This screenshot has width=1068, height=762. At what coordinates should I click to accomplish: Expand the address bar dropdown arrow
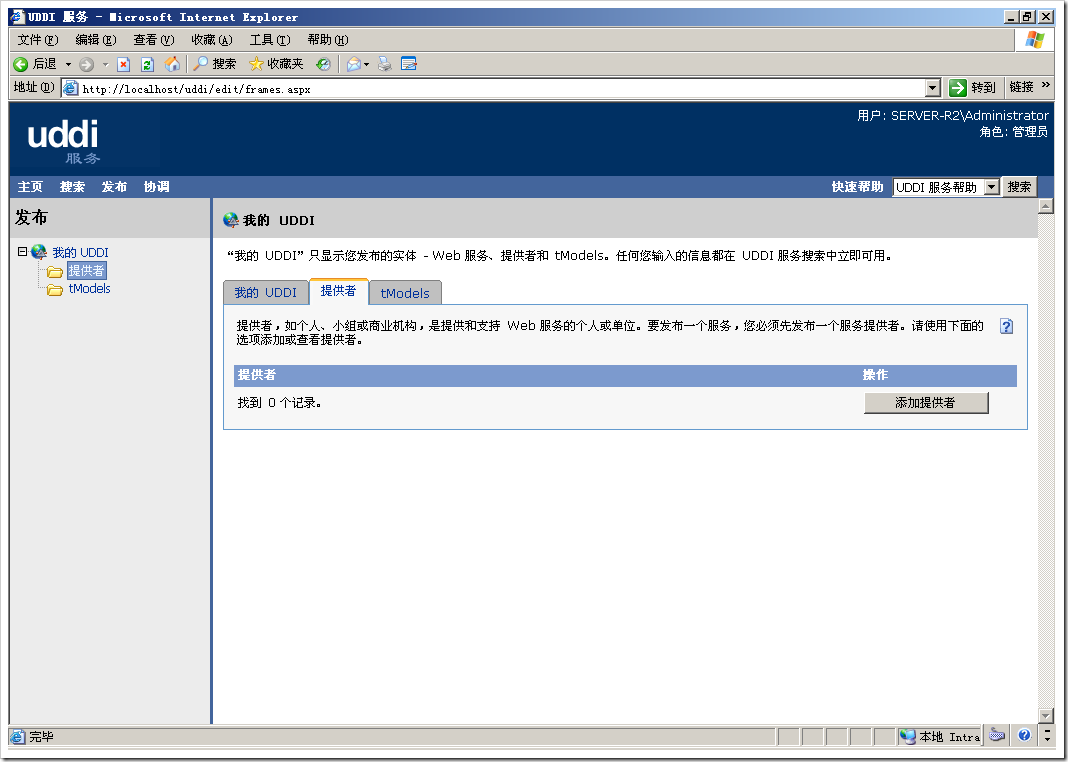point(933,89)
